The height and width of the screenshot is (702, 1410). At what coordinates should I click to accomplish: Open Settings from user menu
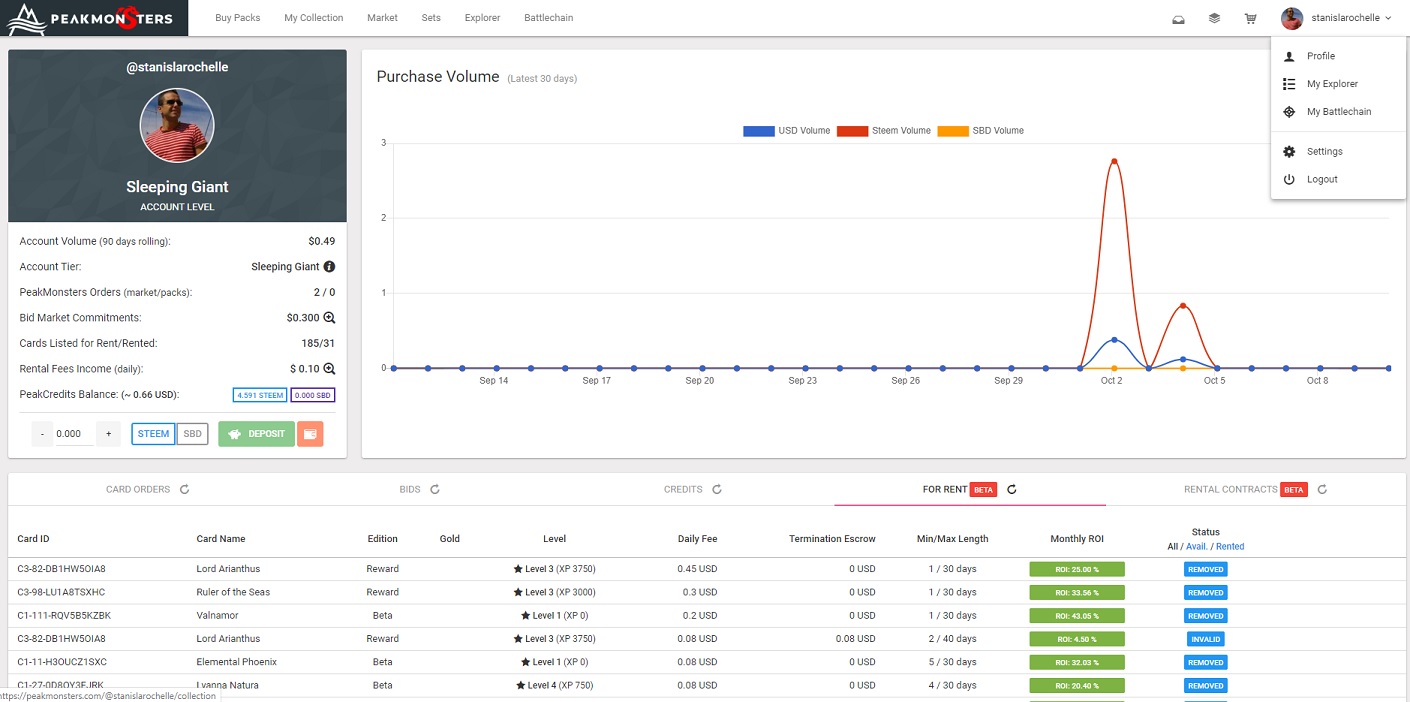(x=1338, y=152)
